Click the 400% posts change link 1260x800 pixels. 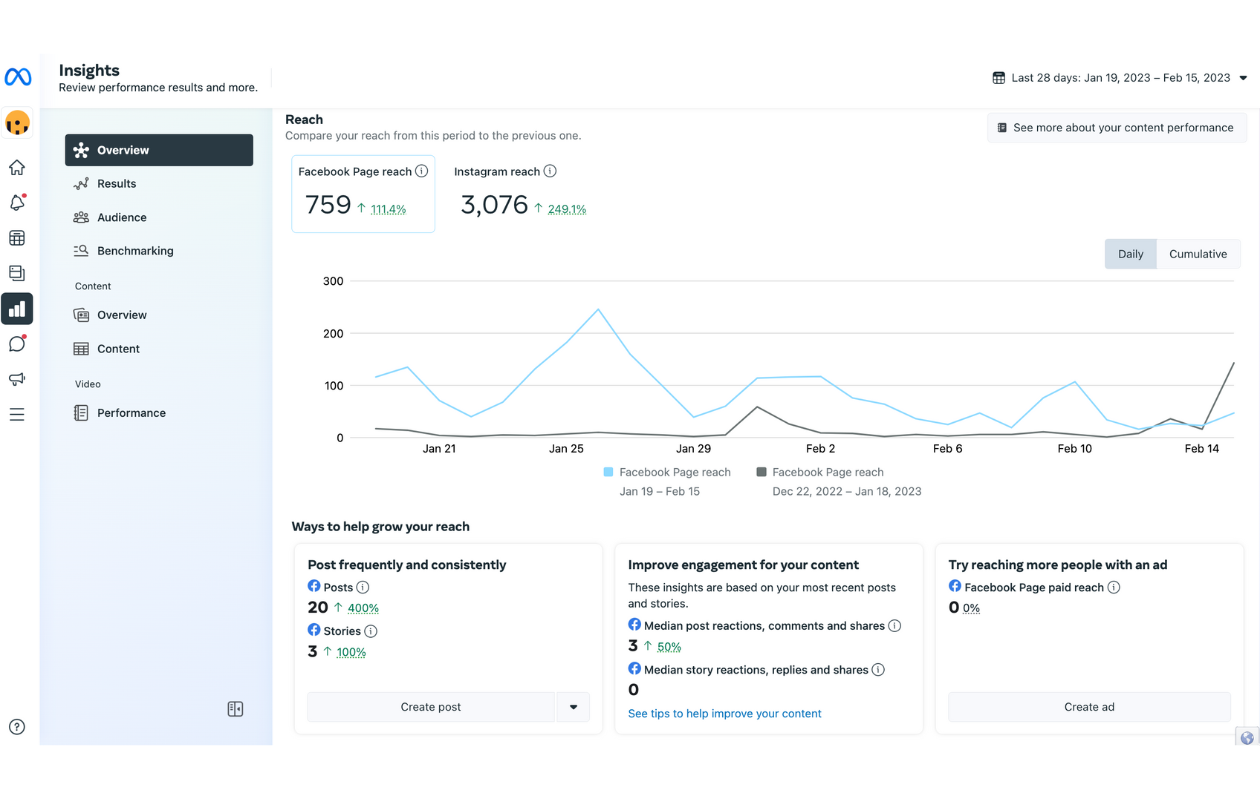(363, 608)
